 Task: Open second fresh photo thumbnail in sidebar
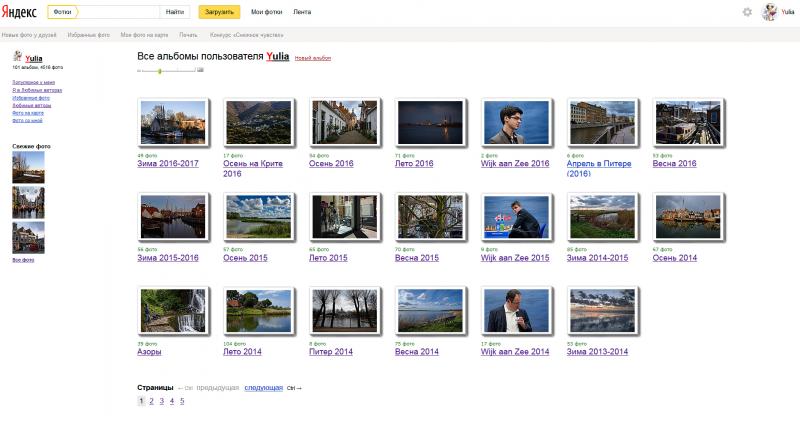(x=29, y=202)
